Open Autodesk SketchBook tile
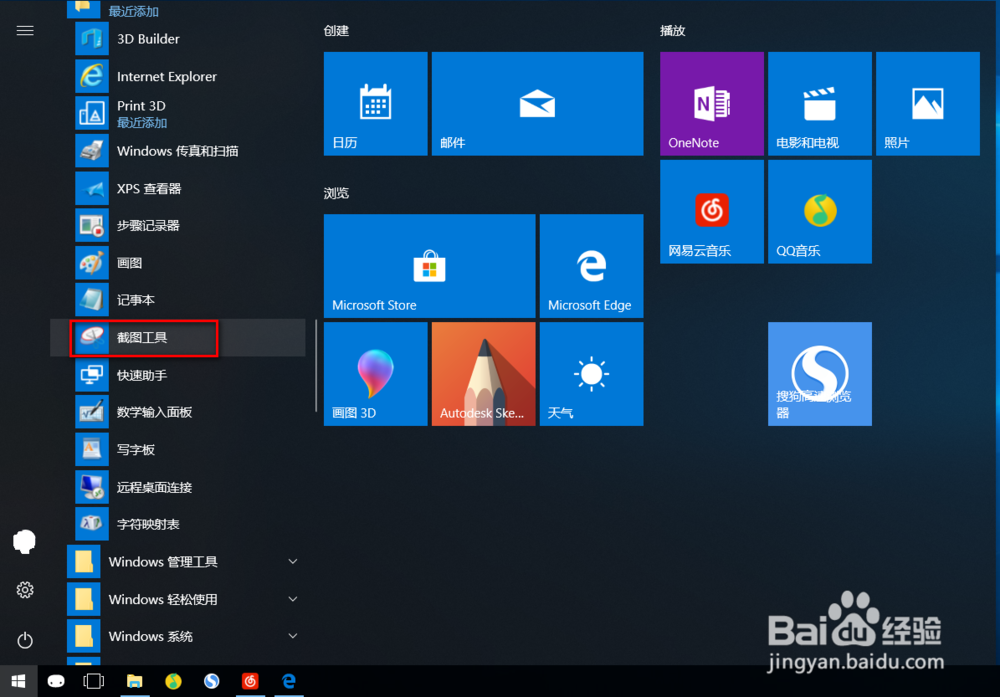 [x=483, y=374]
